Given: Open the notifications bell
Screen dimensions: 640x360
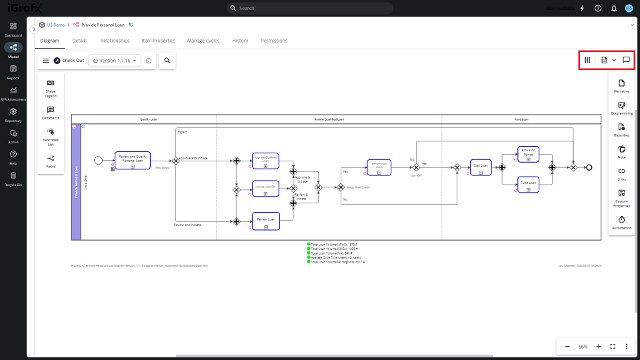Looking at the screenshot, I should 613,8.
